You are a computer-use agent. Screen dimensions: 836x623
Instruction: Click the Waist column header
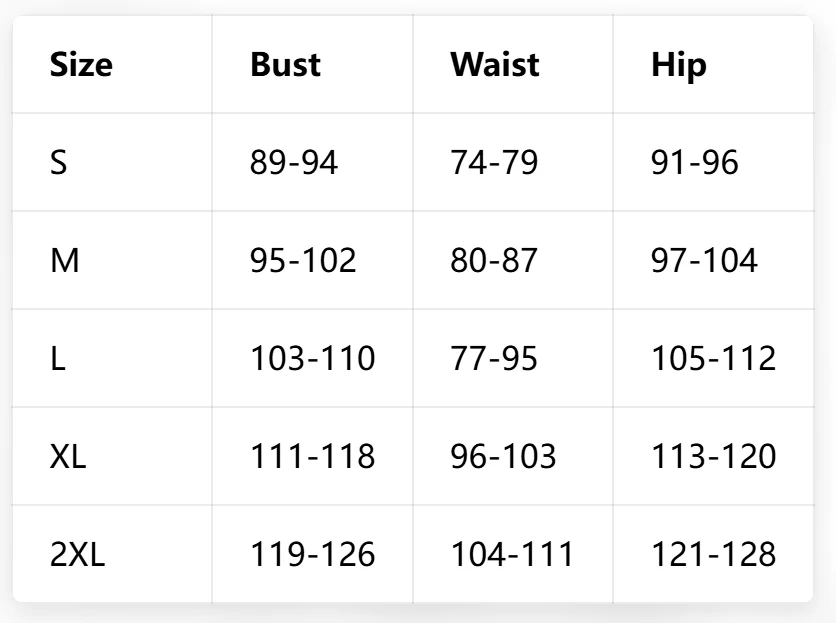(495, 65)
